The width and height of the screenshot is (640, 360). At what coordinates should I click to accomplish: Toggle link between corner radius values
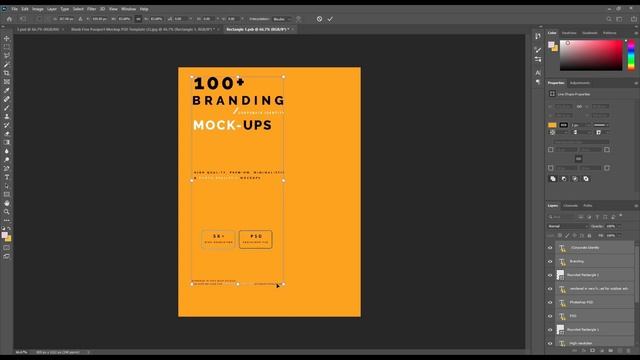578,159
